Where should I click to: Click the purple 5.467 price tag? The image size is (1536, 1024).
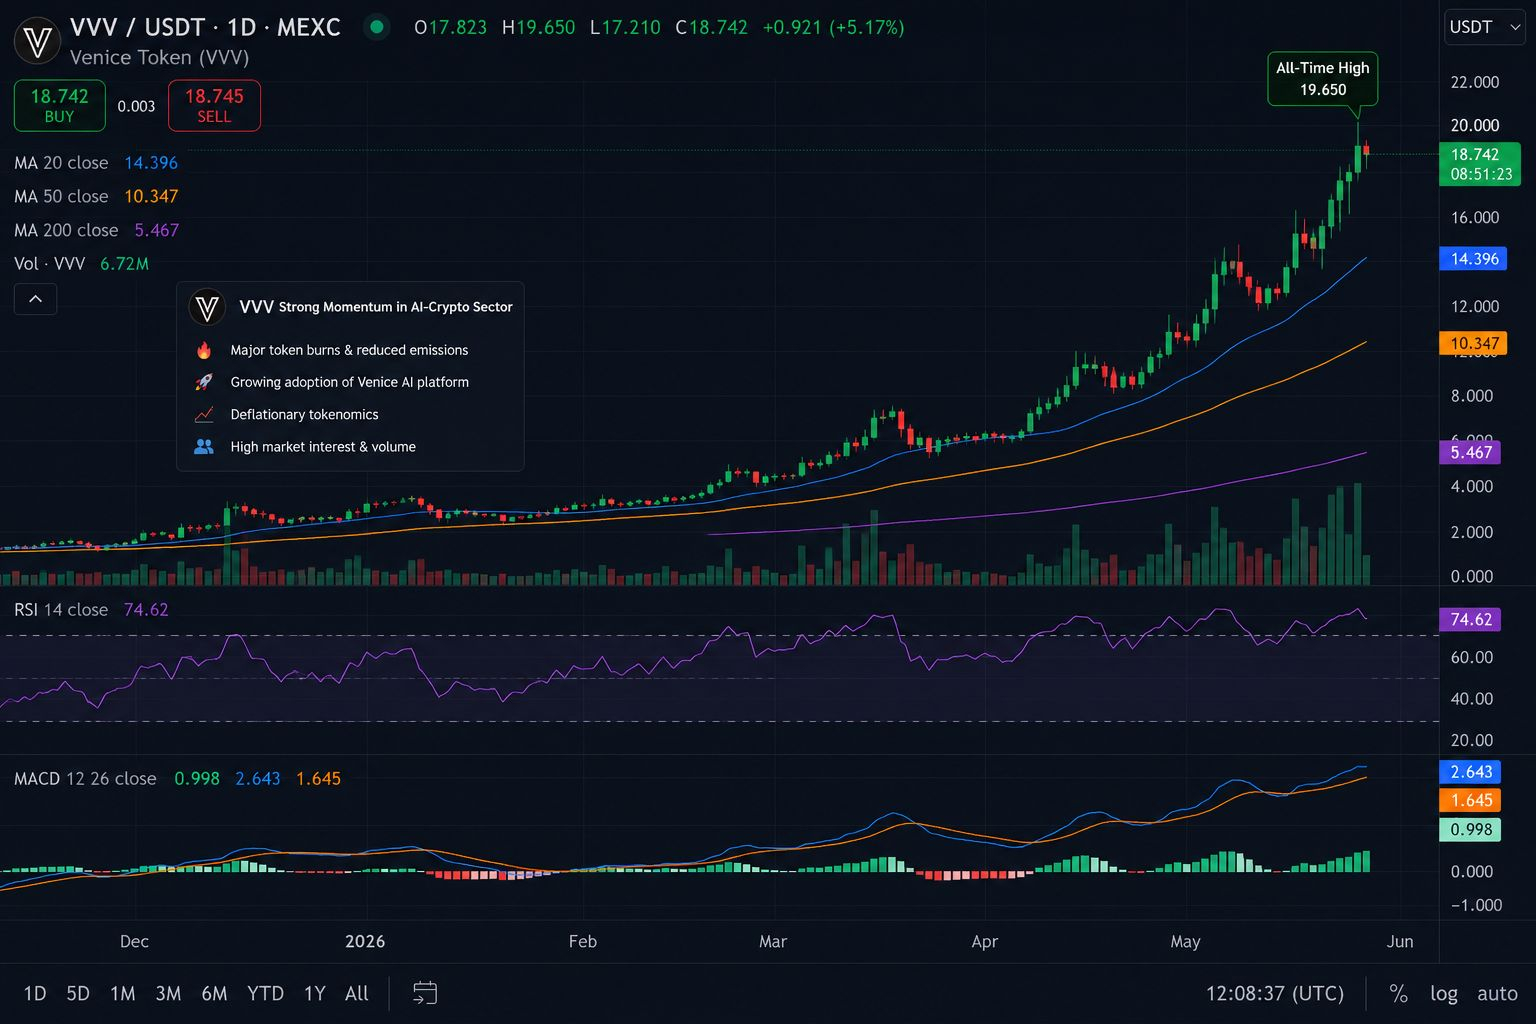(1471, 452)
